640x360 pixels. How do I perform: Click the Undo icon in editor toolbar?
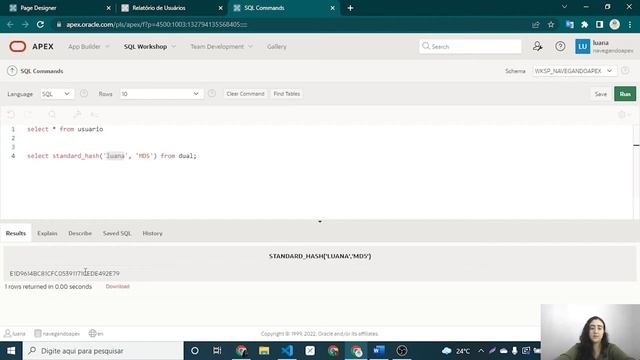(x=11, y=115)
